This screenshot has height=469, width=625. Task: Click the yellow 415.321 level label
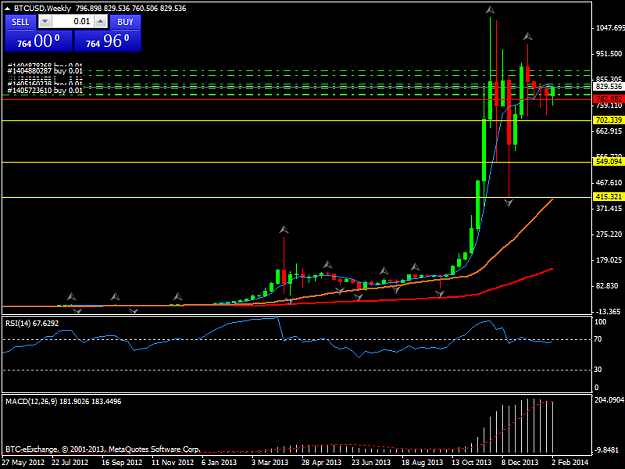point(608,197)
